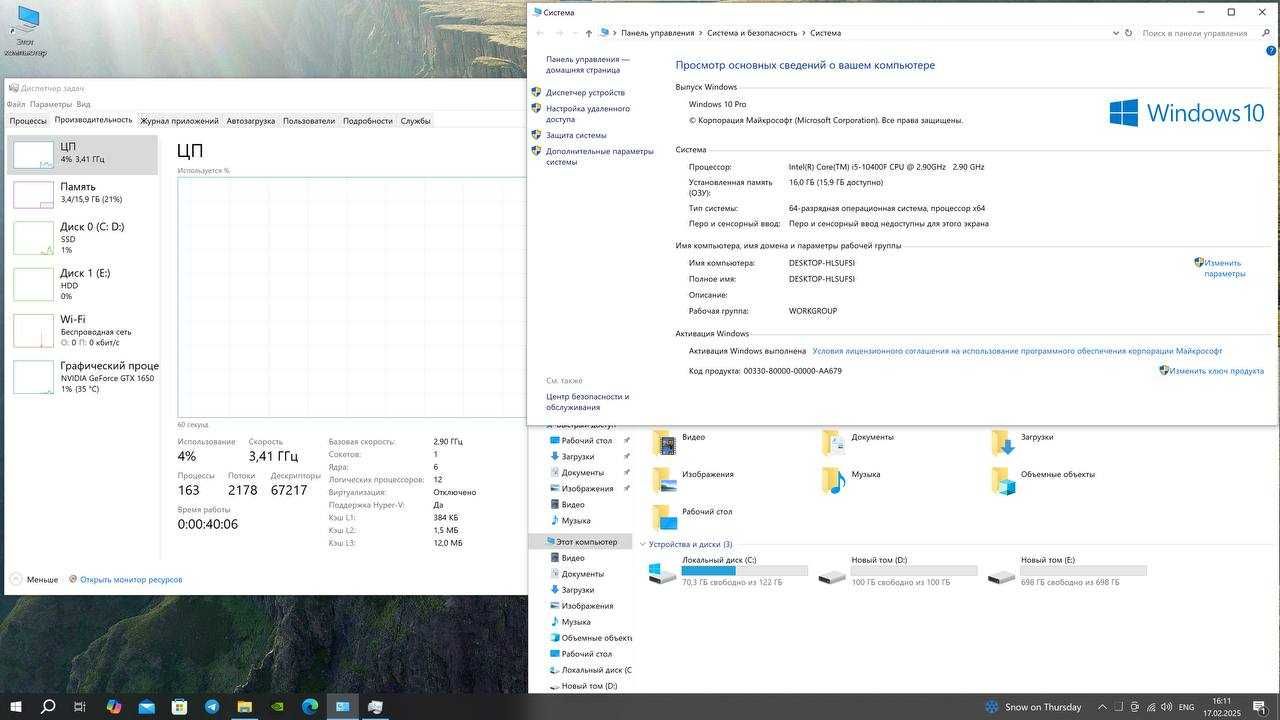
Task: Open Дополнительные параметры системы link
Action: [599, 156]
